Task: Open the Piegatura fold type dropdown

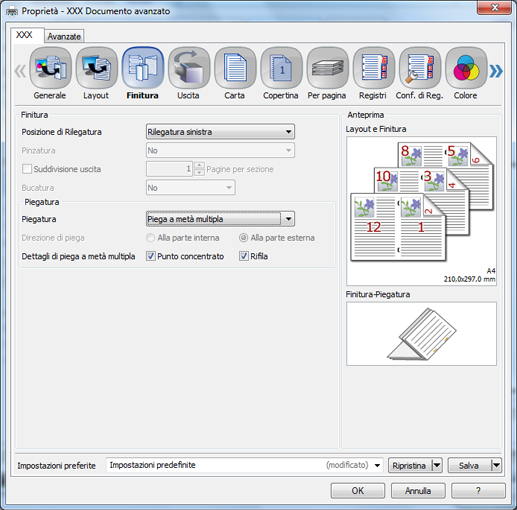Action: pos(220,219)
